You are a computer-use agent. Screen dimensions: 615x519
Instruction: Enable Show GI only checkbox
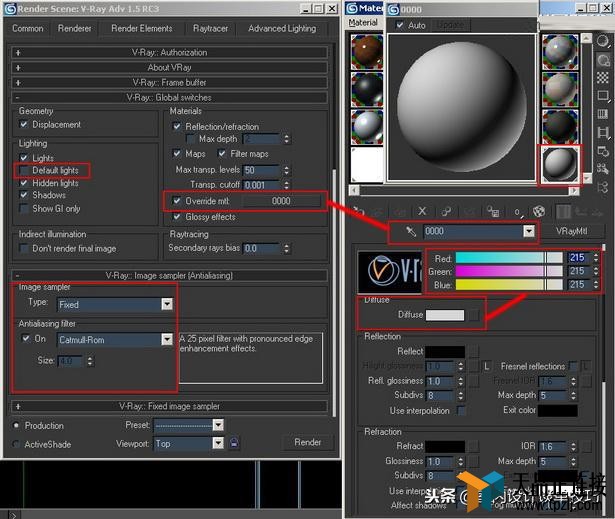pos(24,208)
